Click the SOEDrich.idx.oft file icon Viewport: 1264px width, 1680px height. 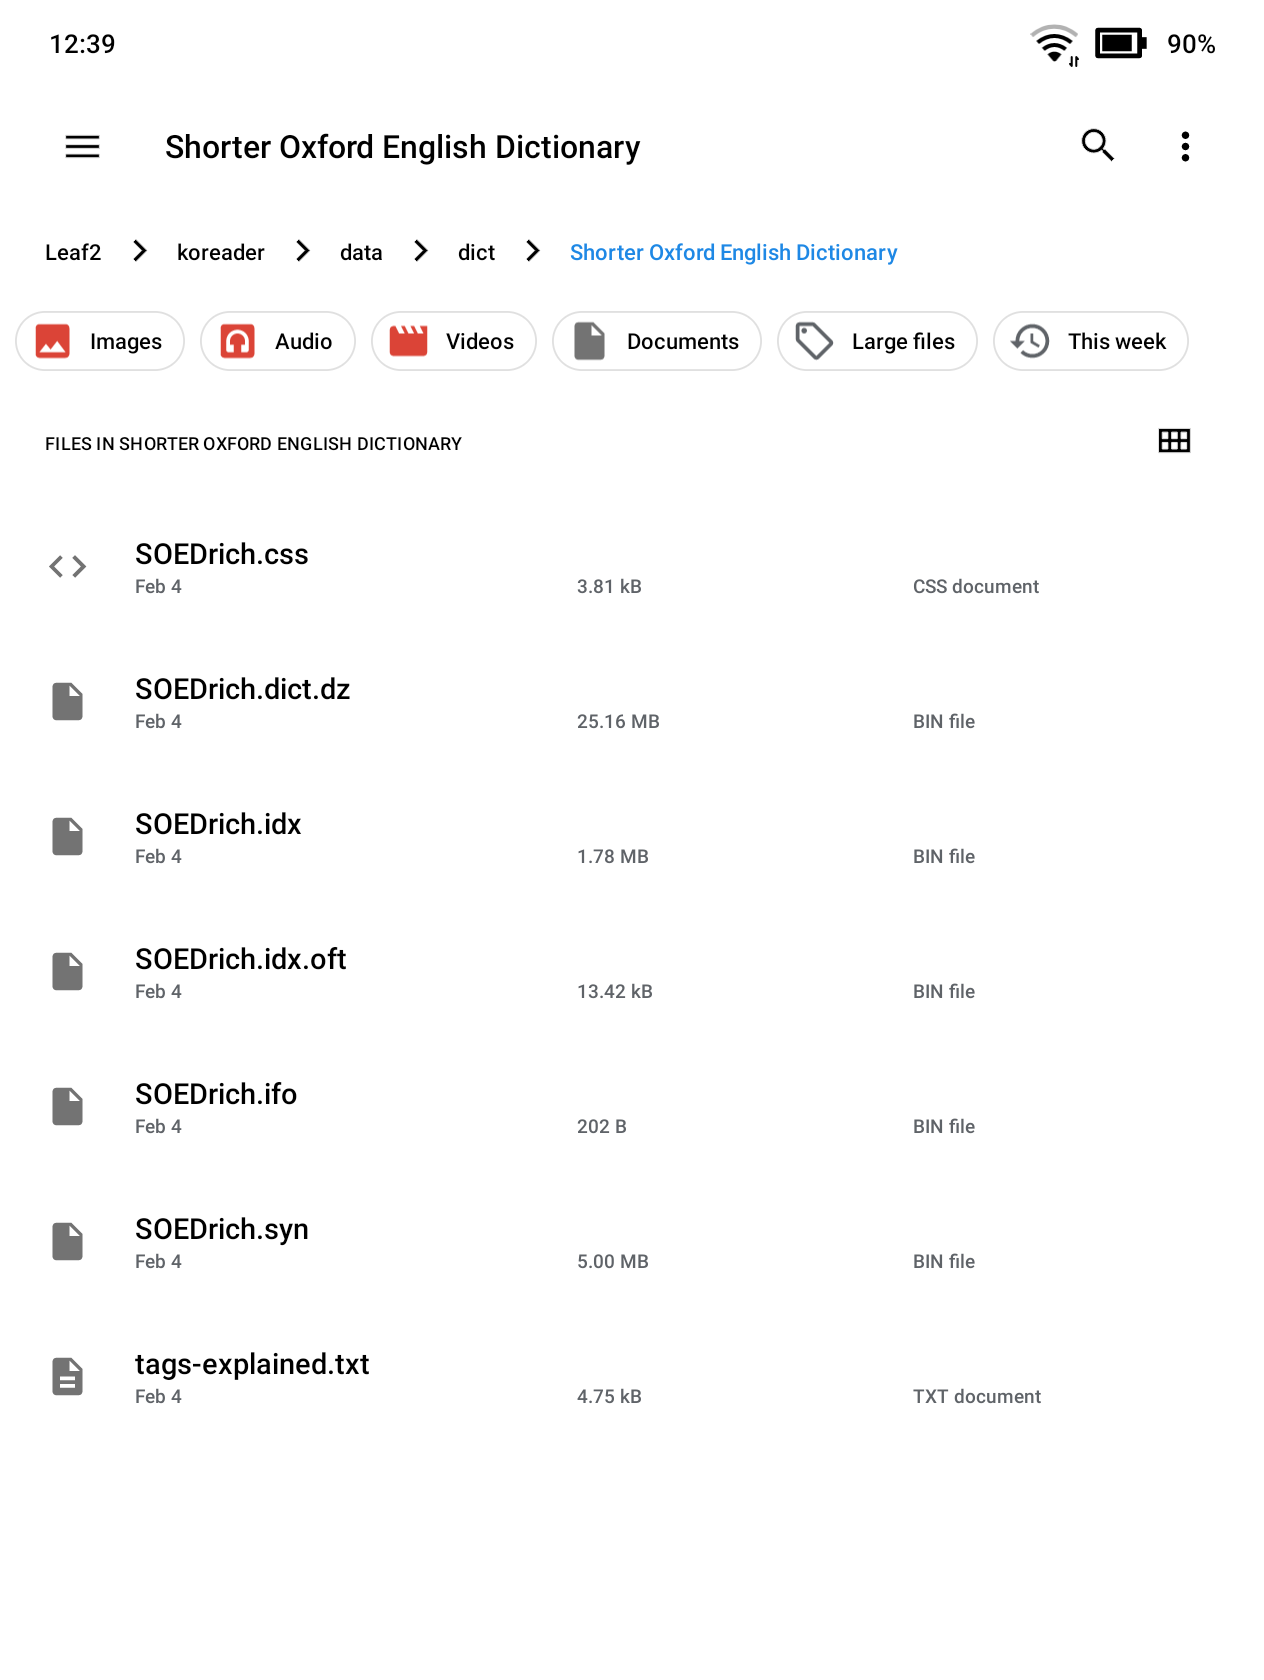click(68, 972)
